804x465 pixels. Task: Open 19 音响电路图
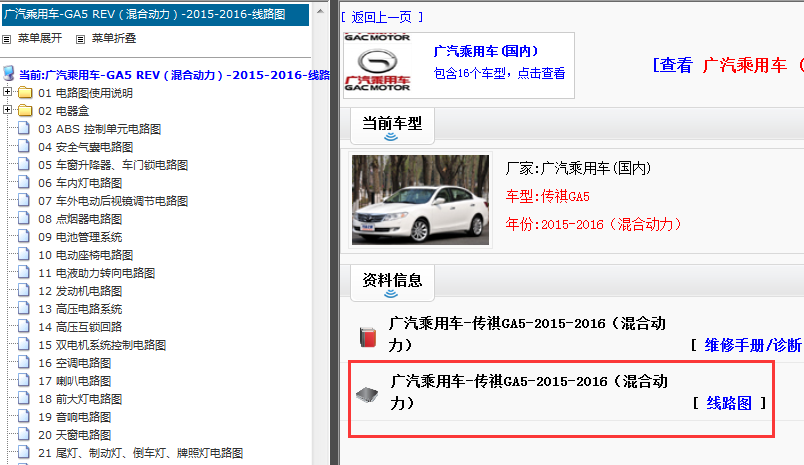(74, 417)
